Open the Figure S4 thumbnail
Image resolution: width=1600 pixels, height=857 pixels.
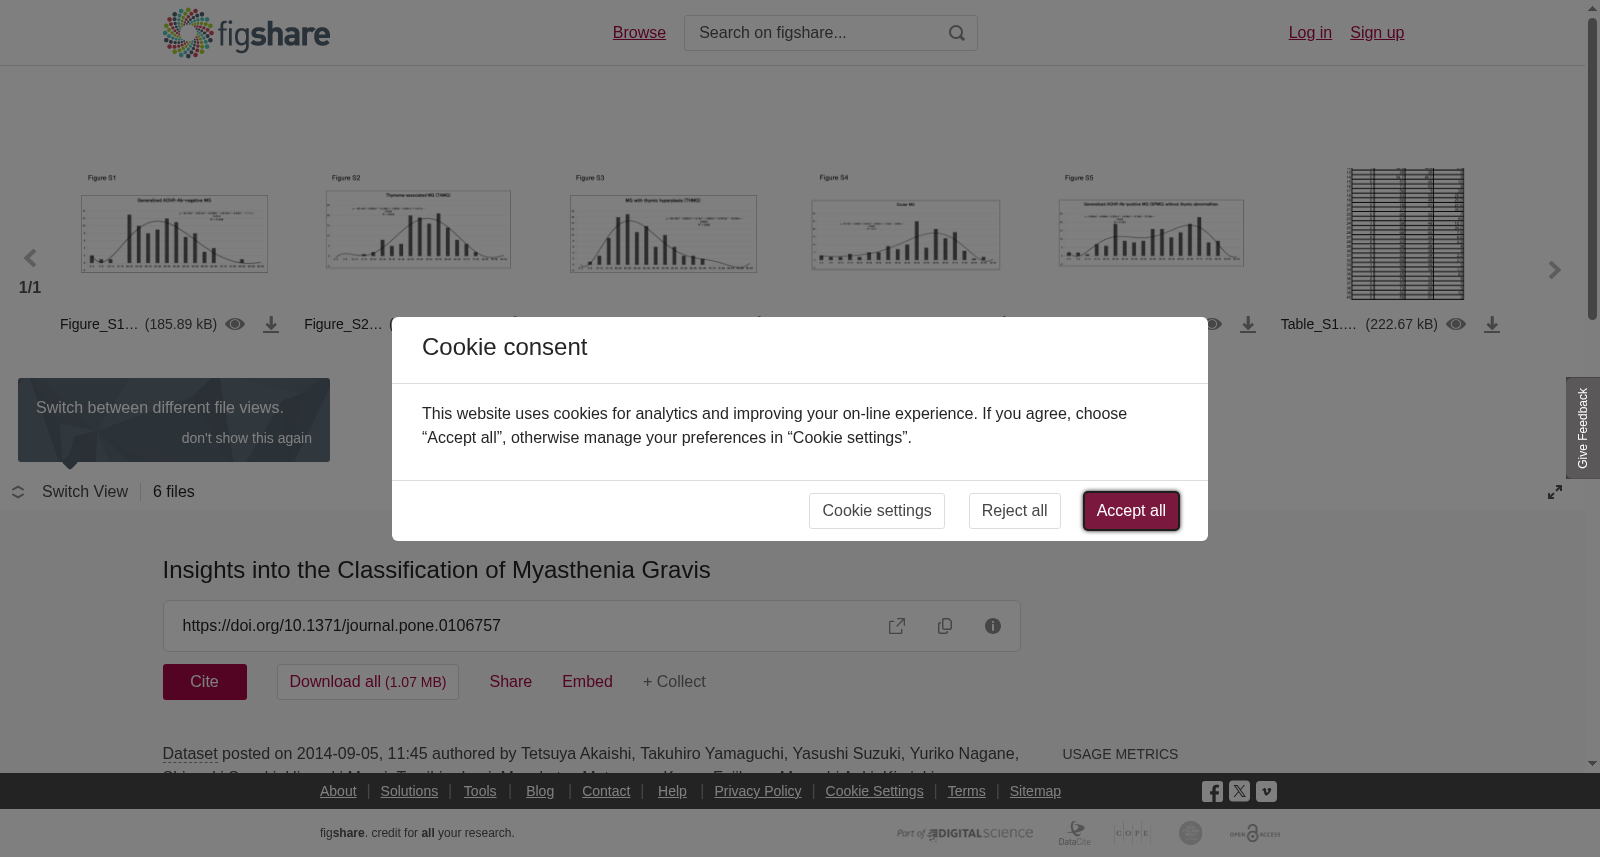[x=906, y=234]
